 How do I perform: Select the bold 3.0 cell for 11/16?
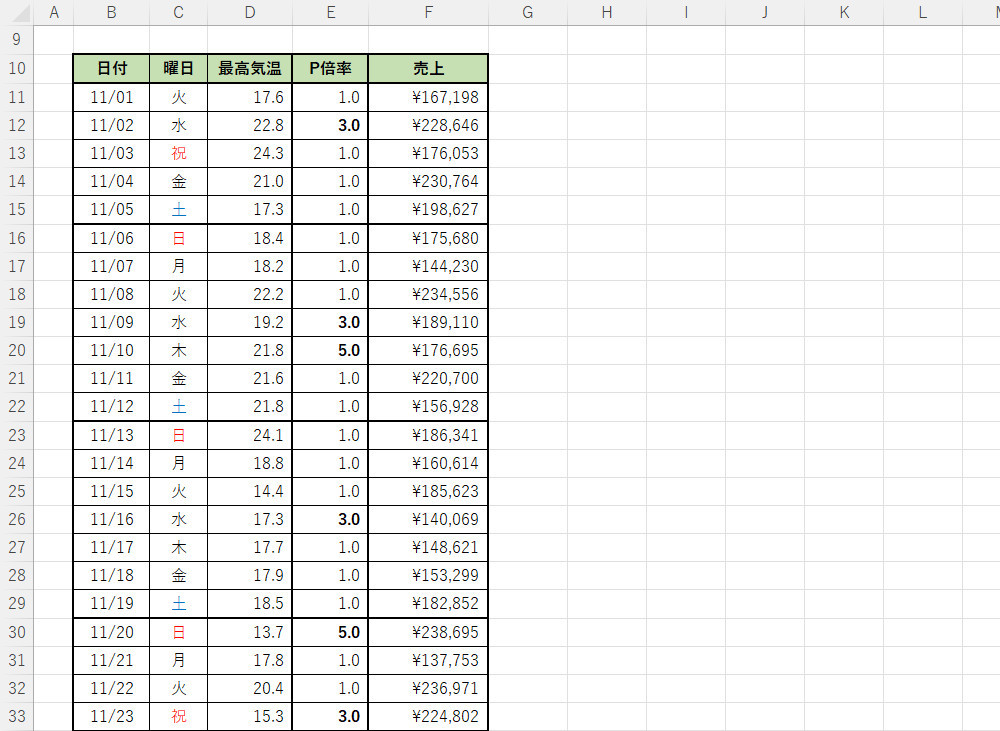330,519
